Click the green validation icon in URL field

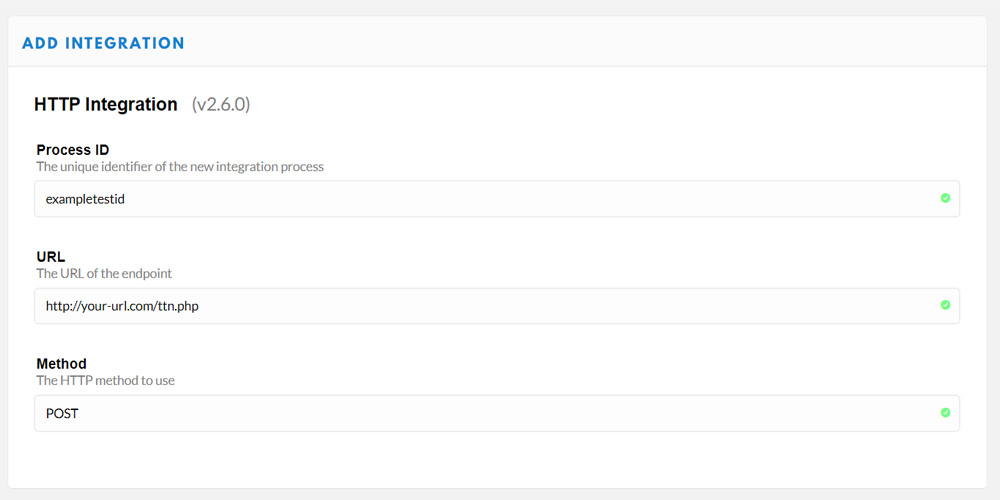tap(945, 305)
